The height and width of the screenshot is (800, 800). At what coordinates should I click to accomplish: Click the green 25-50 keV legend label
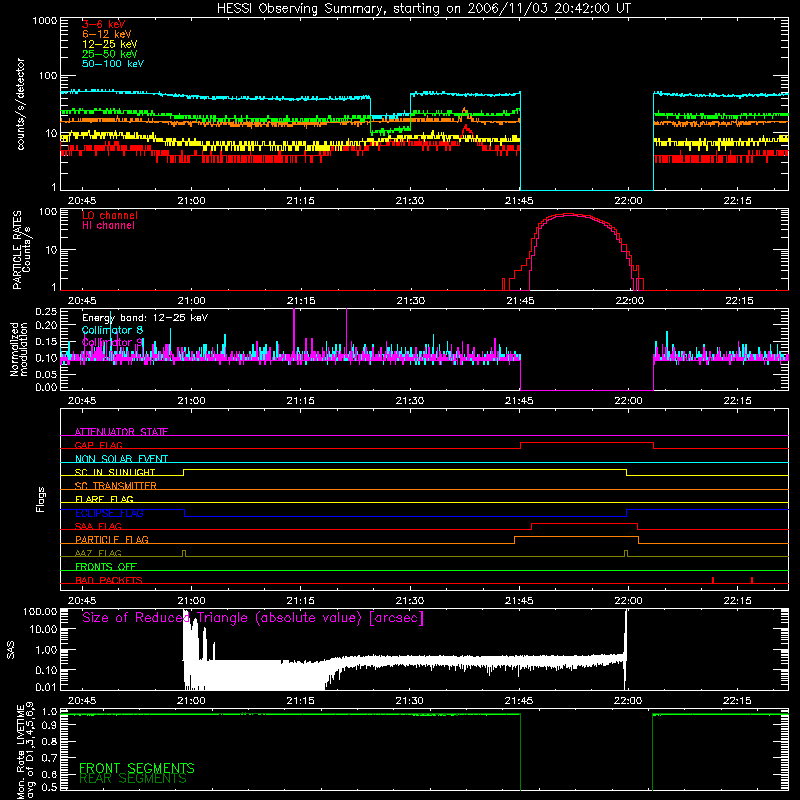pos(110,54)
